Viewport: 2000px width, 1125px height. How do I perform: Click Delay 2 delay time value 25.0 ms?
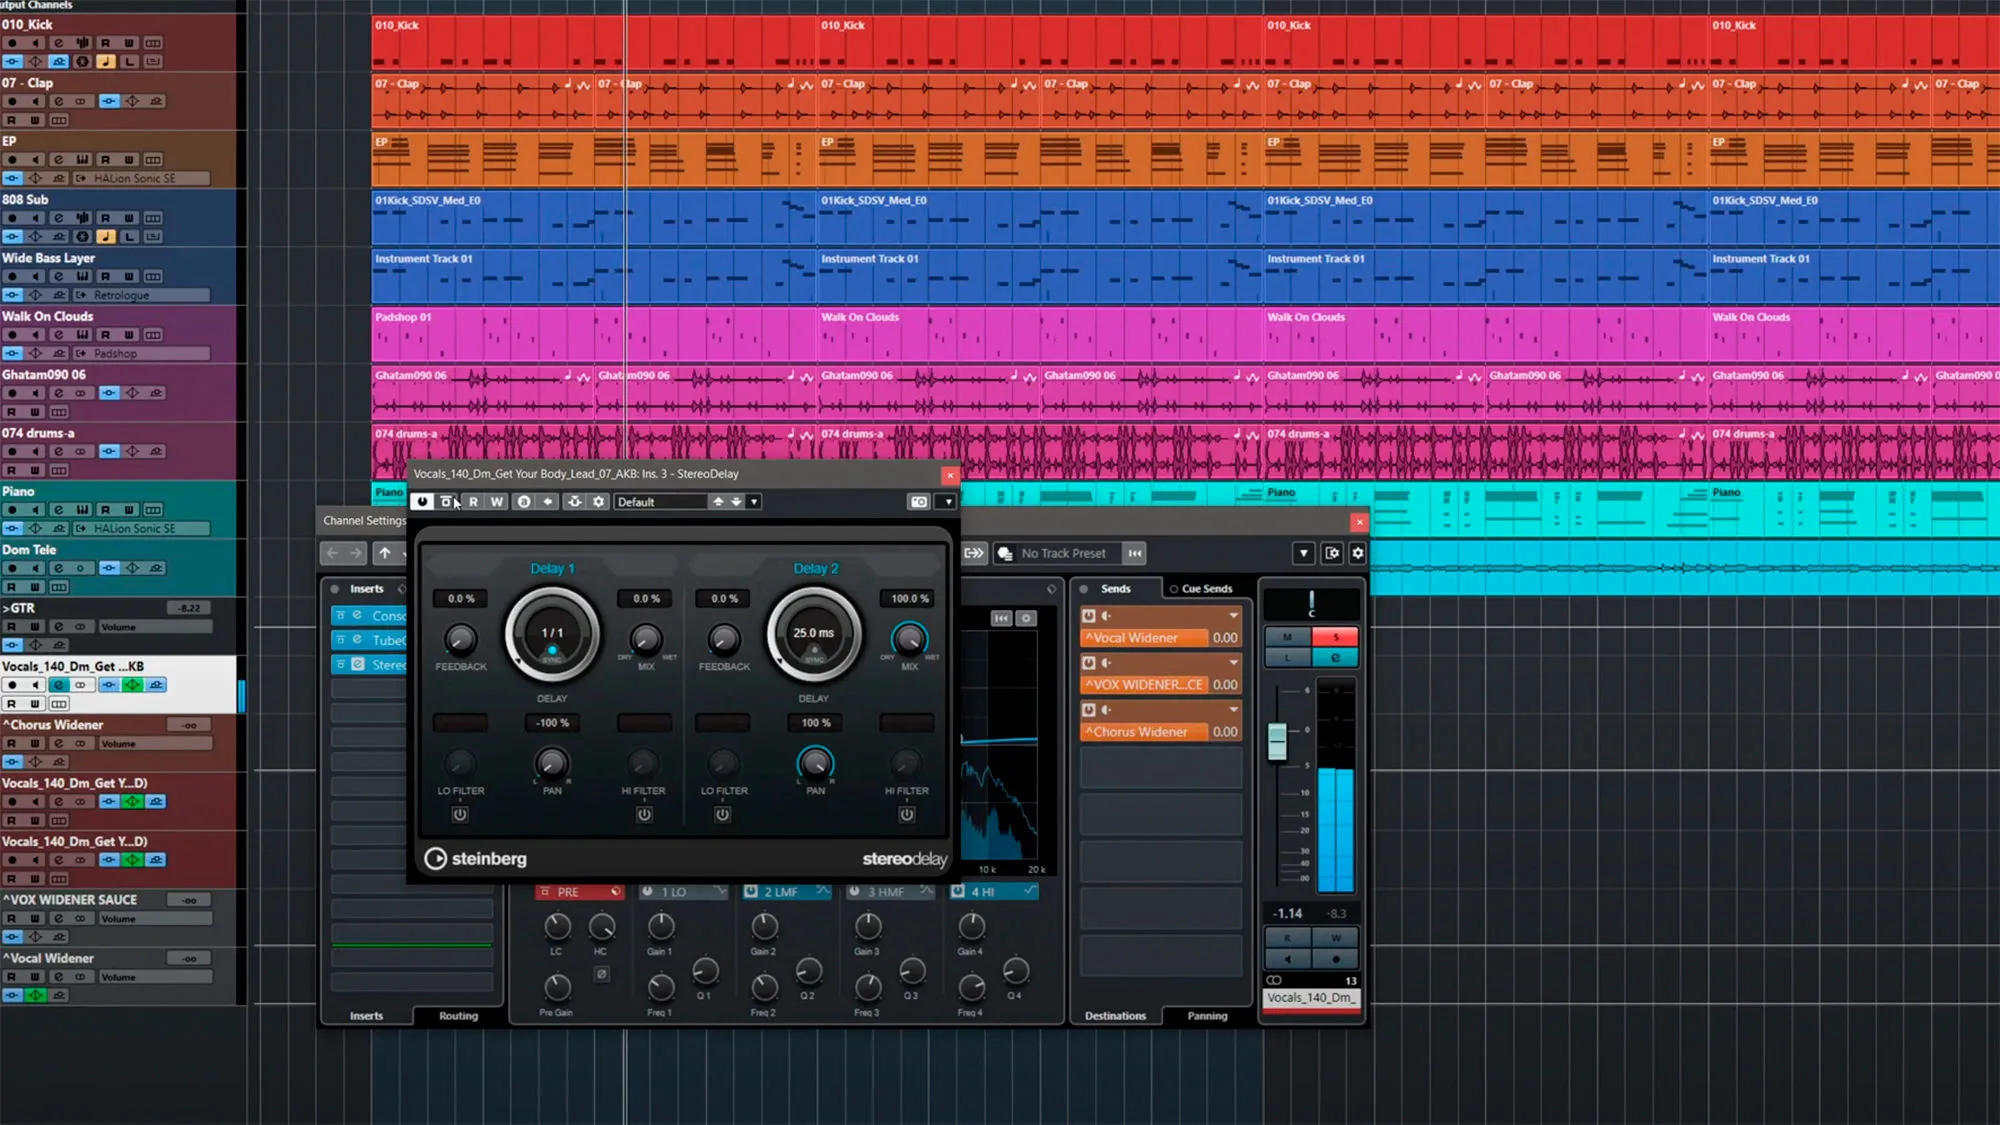[x=813, y=633]
